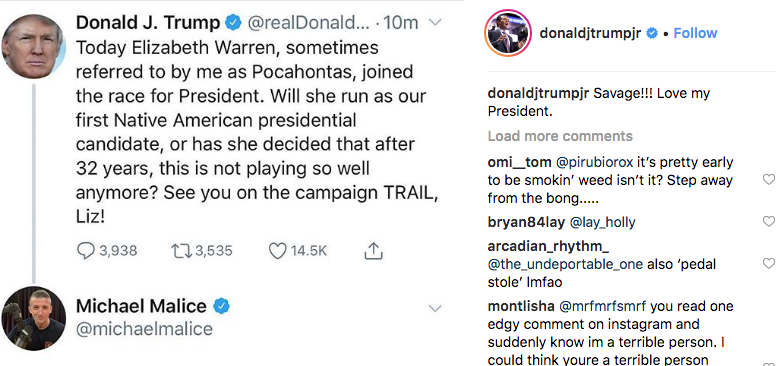Click the share icon under the tweet
This screenshot has width=784, height=366.
pyautogui.click(x=373, y=250)
